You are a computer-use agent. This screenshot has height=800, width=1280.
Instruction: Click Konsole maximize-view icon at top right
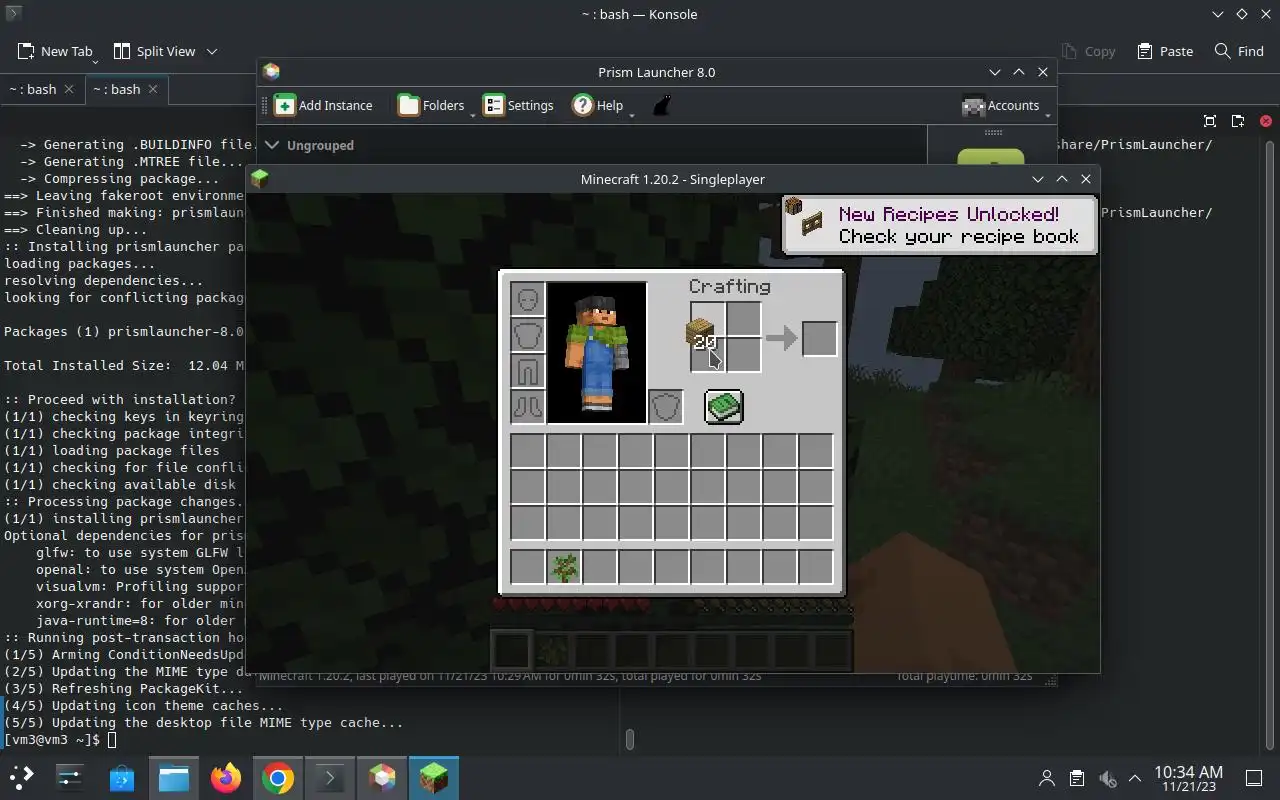click(x=1210, y=121)
